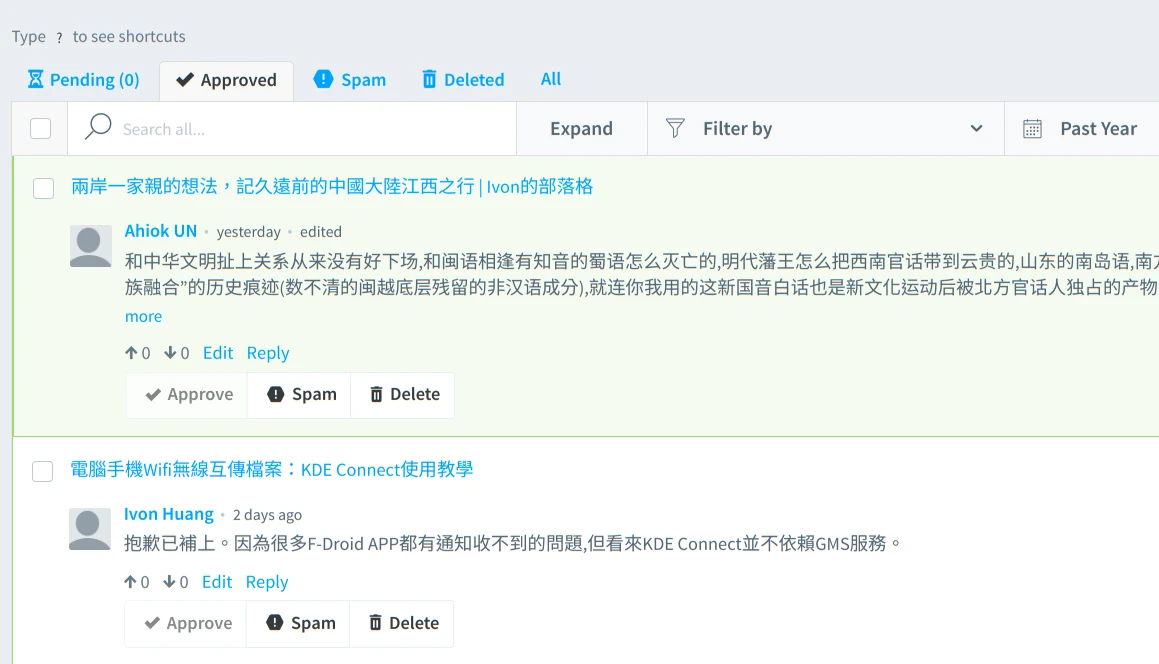Image resolution: width=1159 pixels, height=664 pixels.
Task: Click the magnifying glass search icon
Action: click(98, 127)
